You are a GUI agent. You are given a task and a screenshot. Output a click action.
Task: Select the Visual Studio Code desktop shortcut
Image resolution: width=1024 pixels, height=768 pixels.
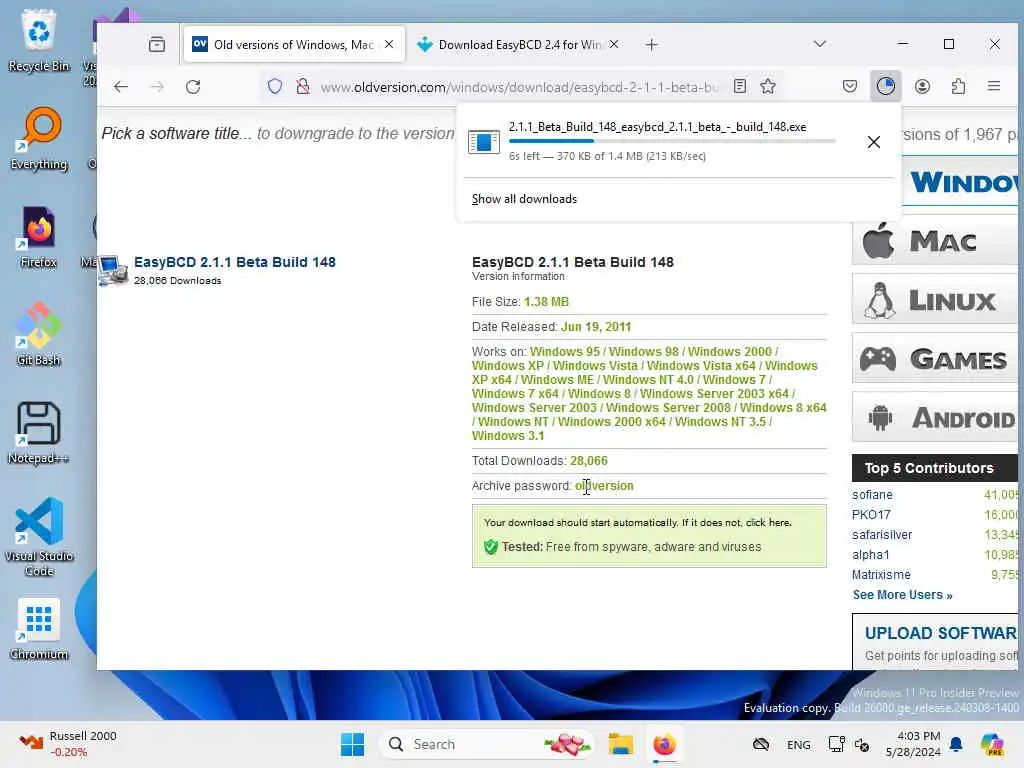pos(39,537)
